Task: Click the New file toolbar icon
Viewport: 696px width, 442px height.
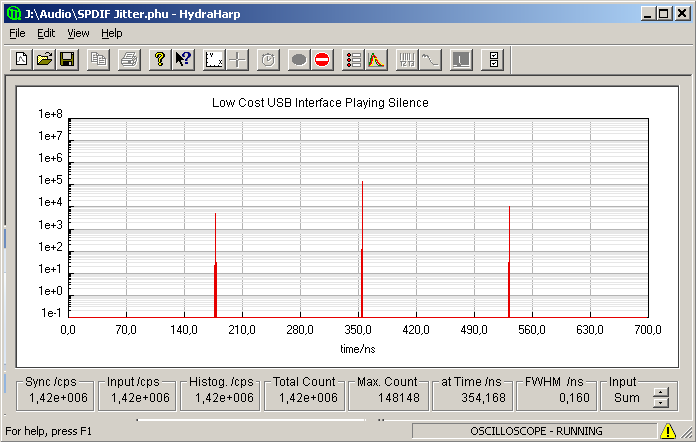Action: [21, 59]
